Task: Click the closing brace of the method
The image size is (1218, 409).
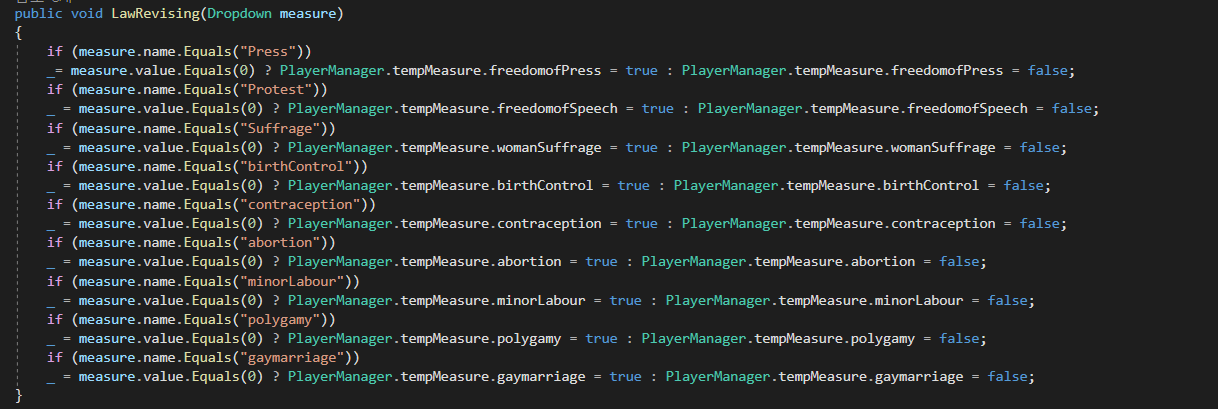Action: [19, 394]
